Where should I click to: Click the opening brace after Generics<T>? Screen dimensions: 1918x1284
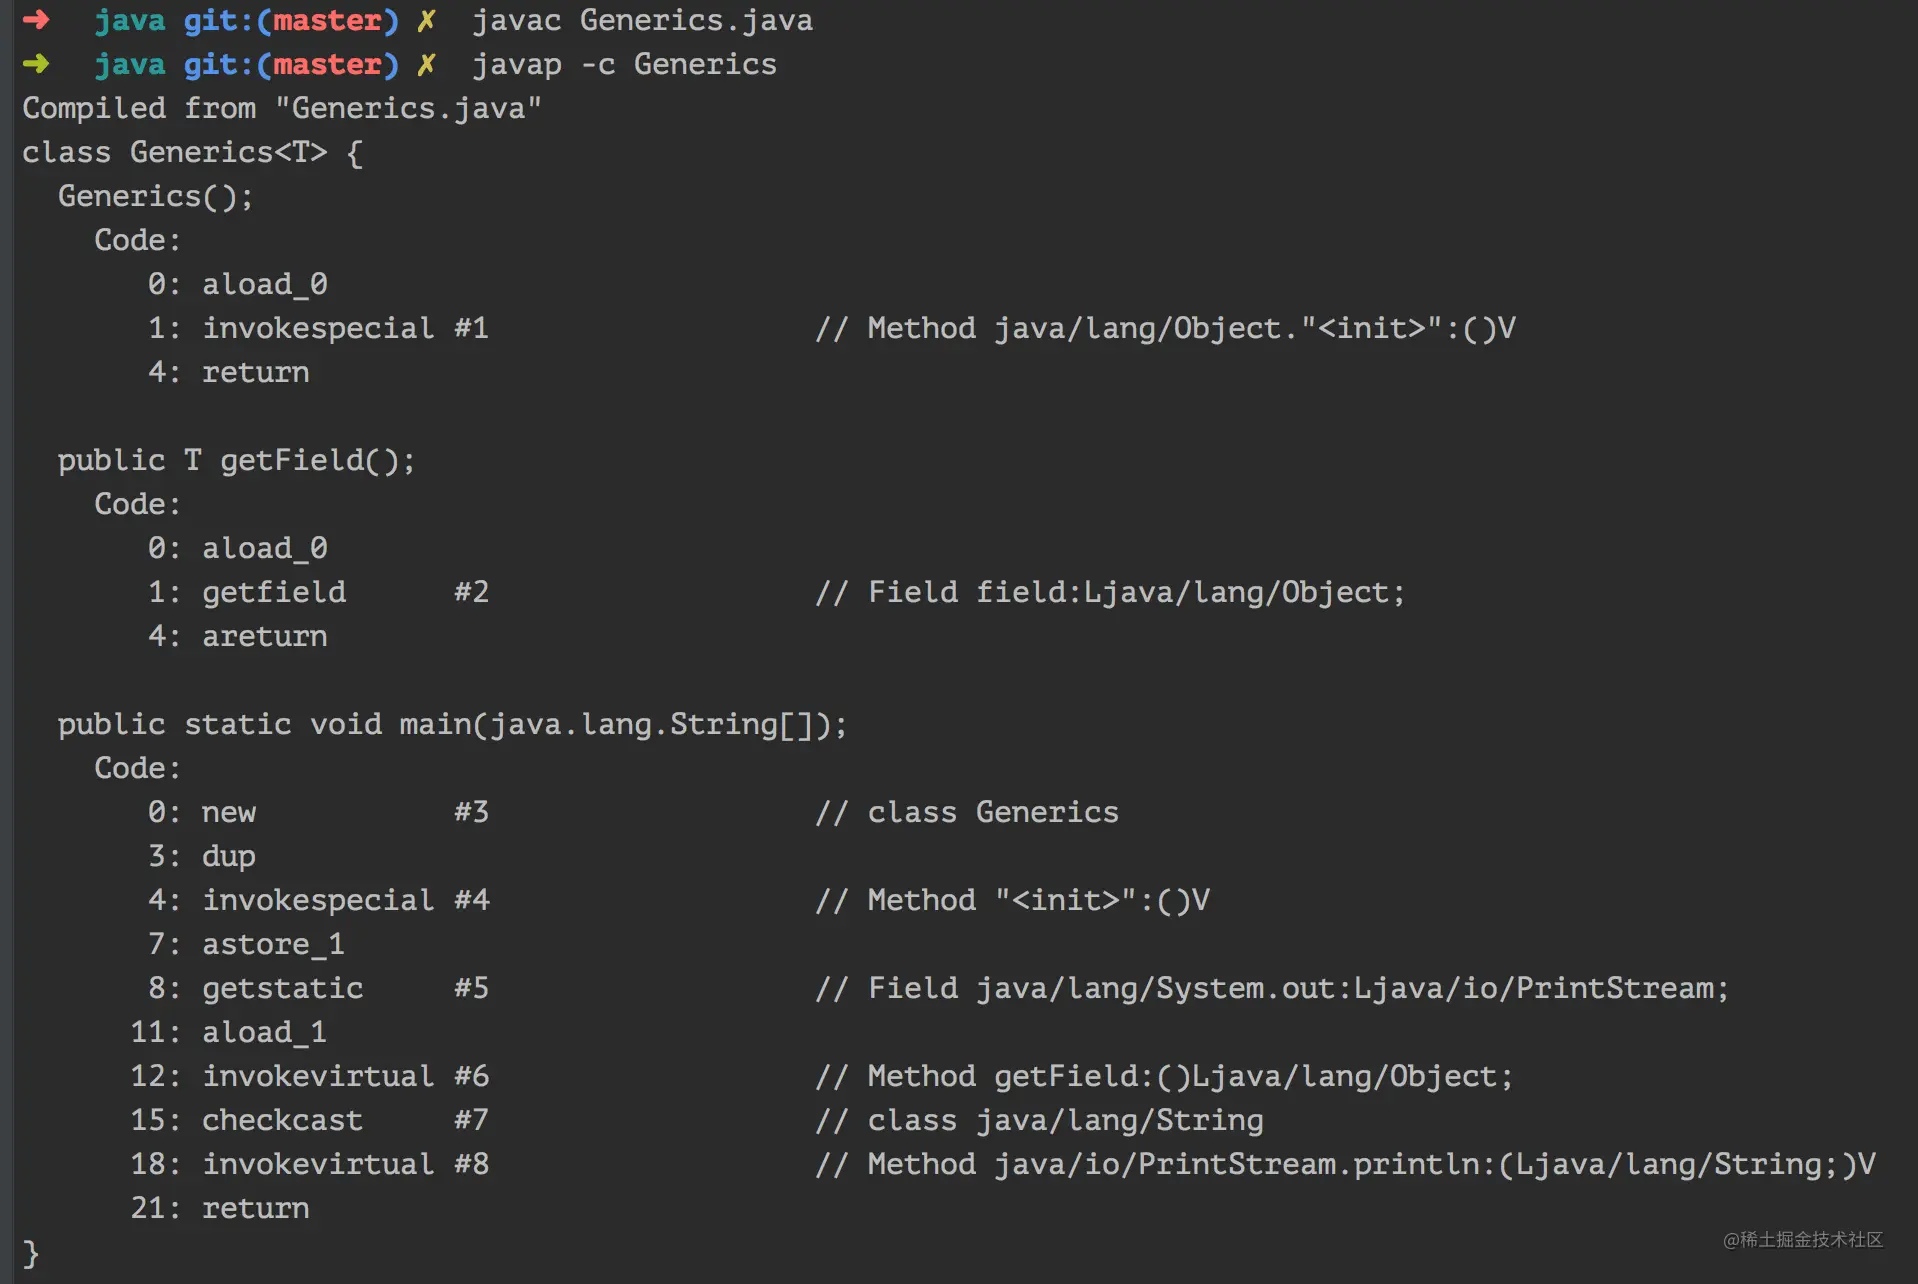point(354,153)
